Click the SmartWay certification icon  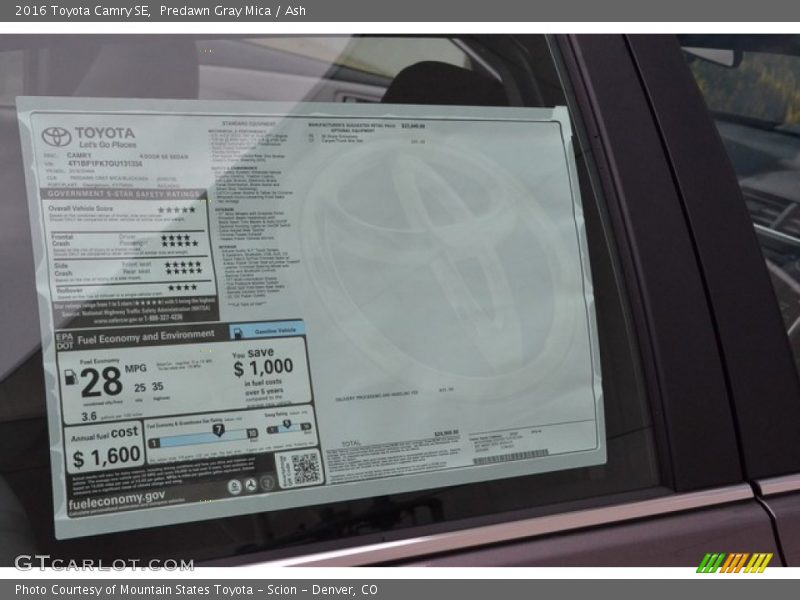pyautogui.click(x=234, y=484)
